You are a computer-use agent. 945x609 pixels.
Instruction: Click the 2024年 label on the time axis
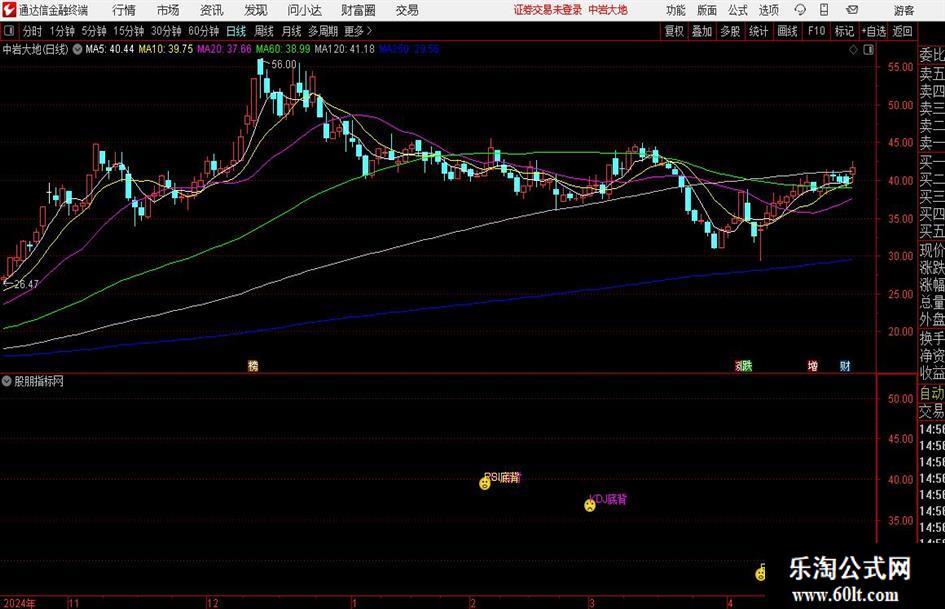pos(19,603)
